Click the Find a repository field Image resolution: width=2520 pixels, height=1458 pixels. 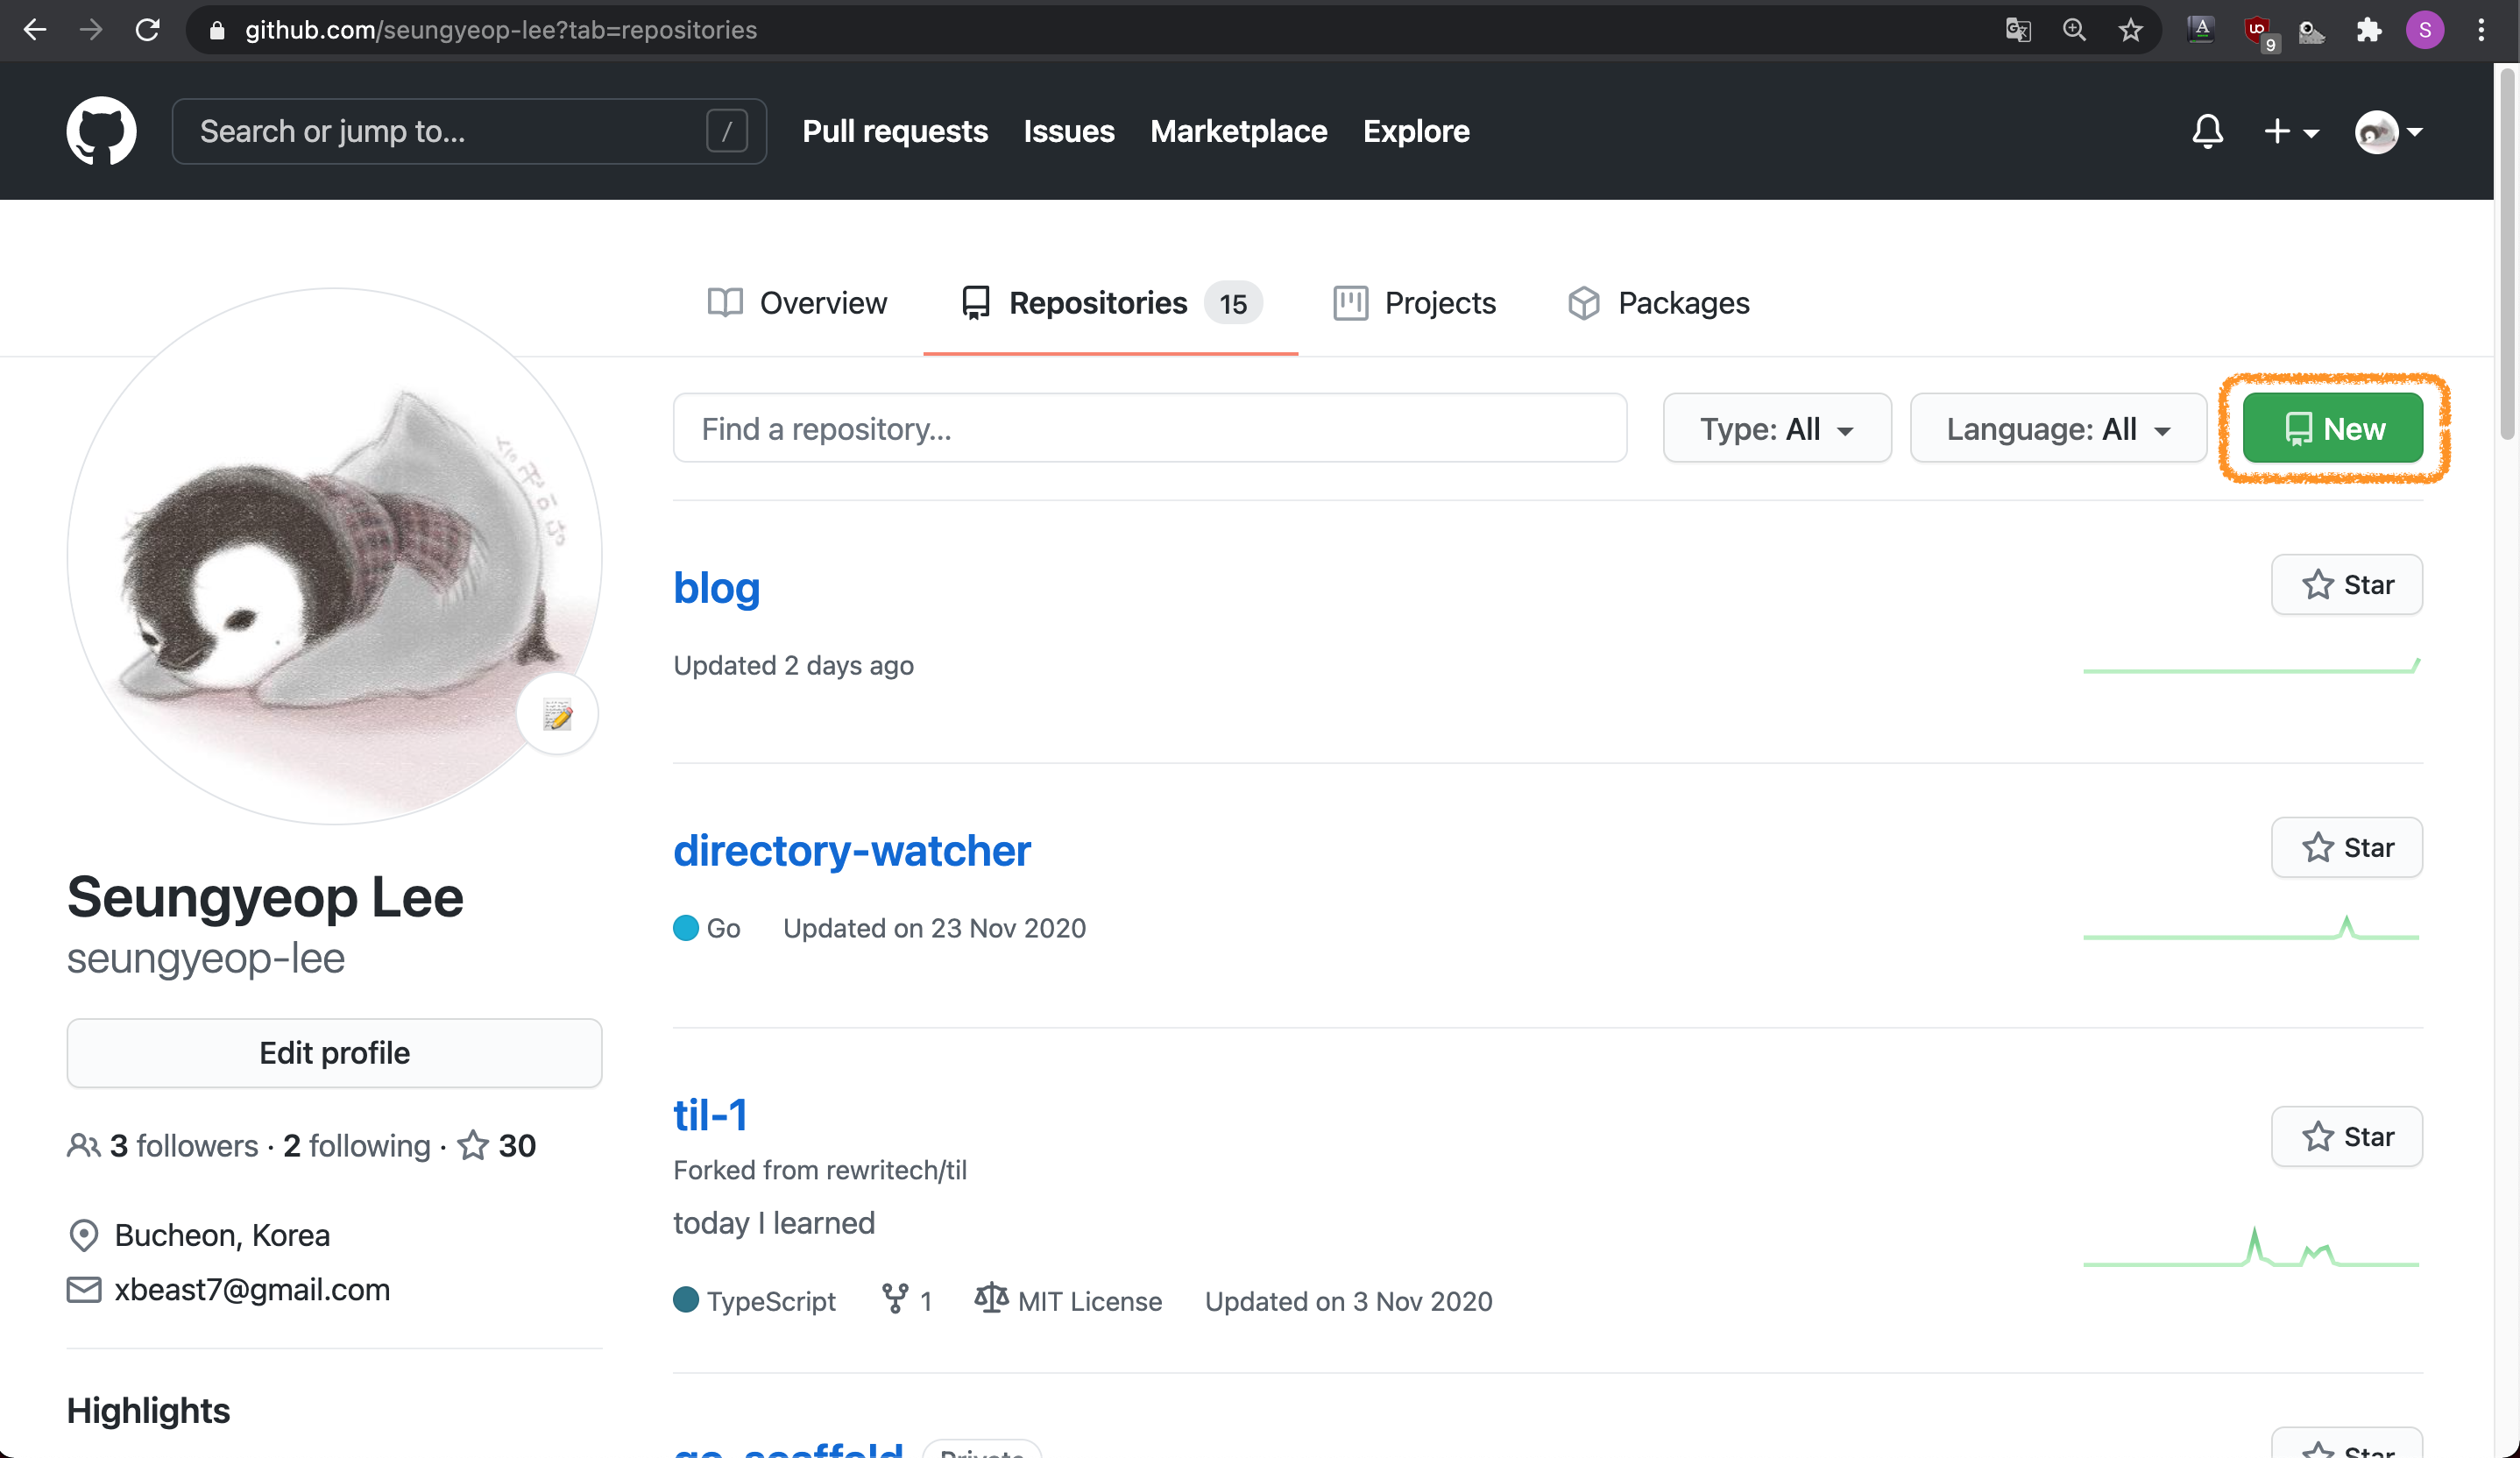click(x=1149, y=429)
